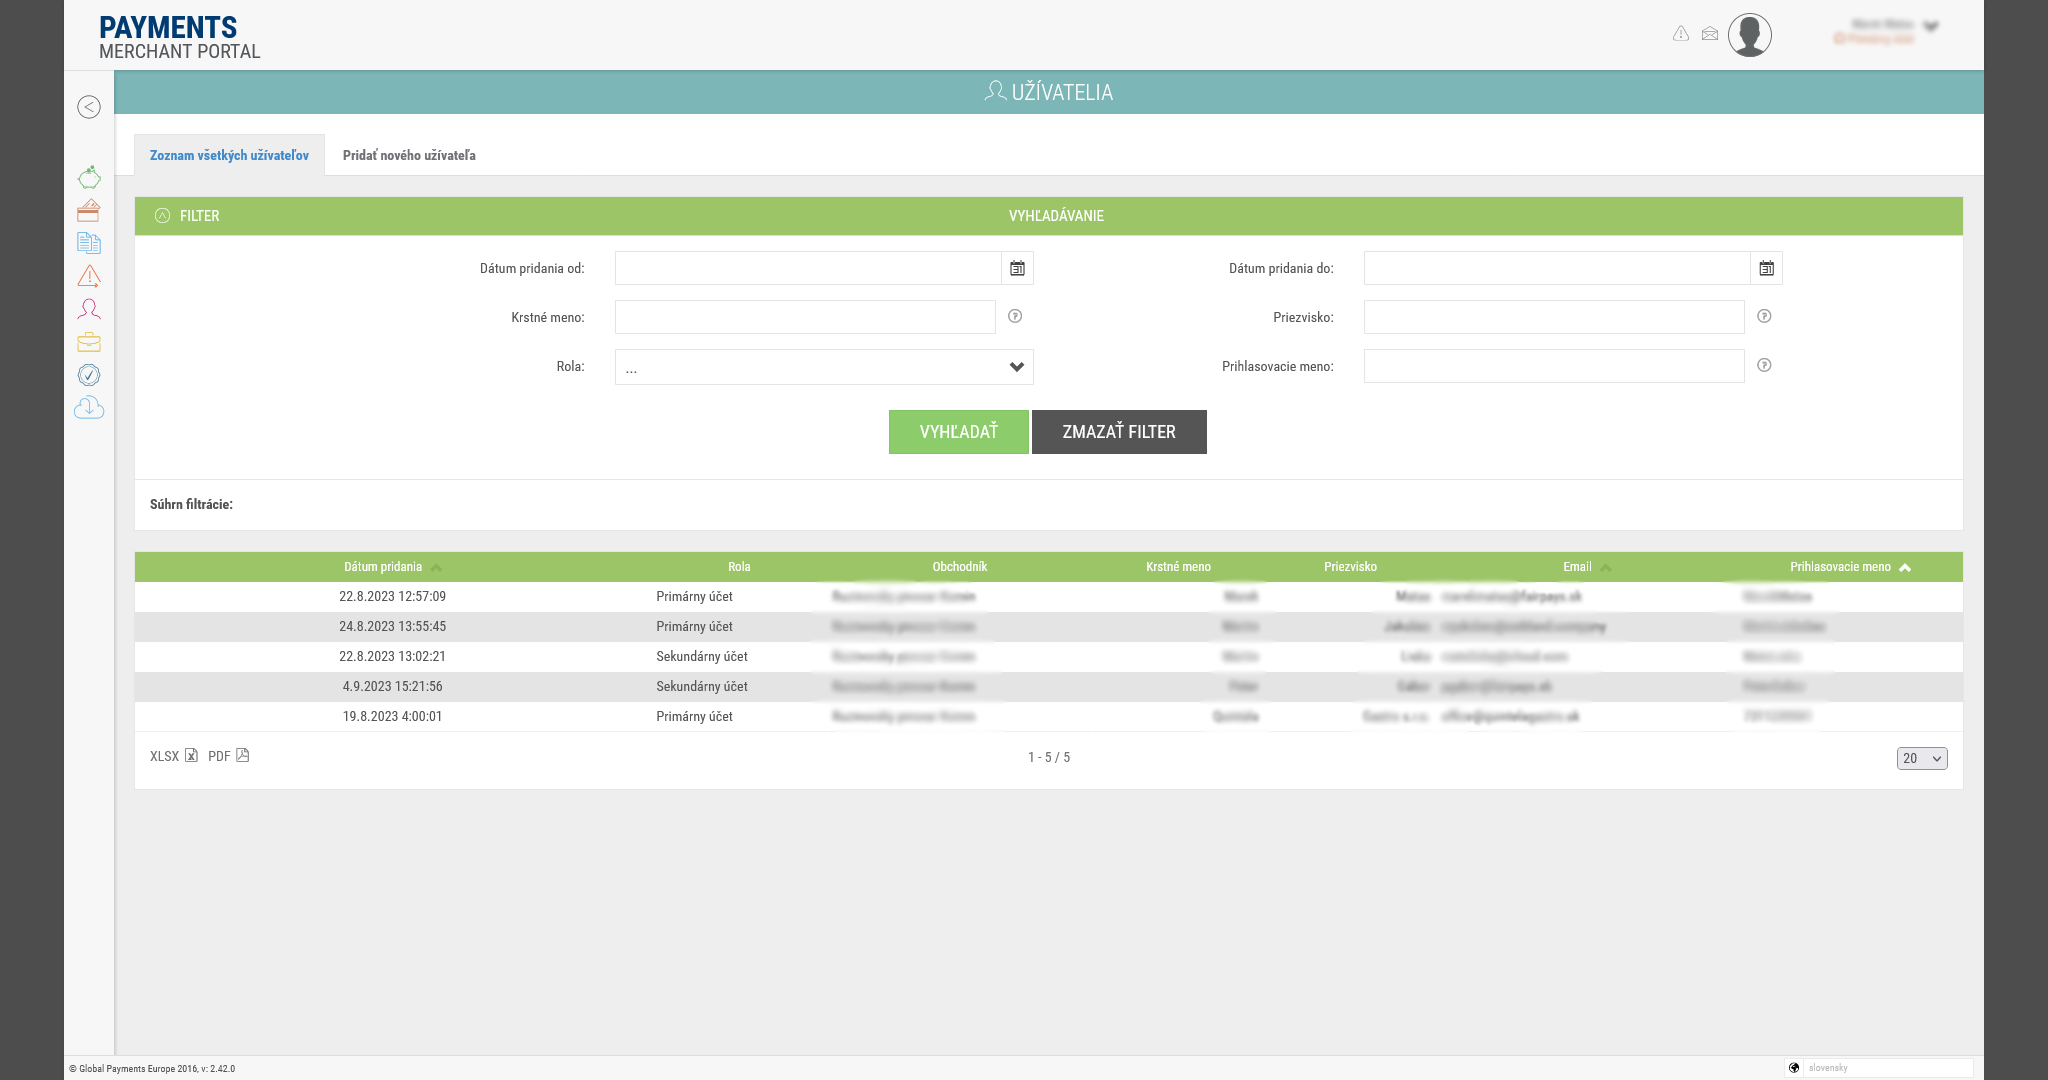Click the help icon next to Priezvisko

(x=1764, y=316)
